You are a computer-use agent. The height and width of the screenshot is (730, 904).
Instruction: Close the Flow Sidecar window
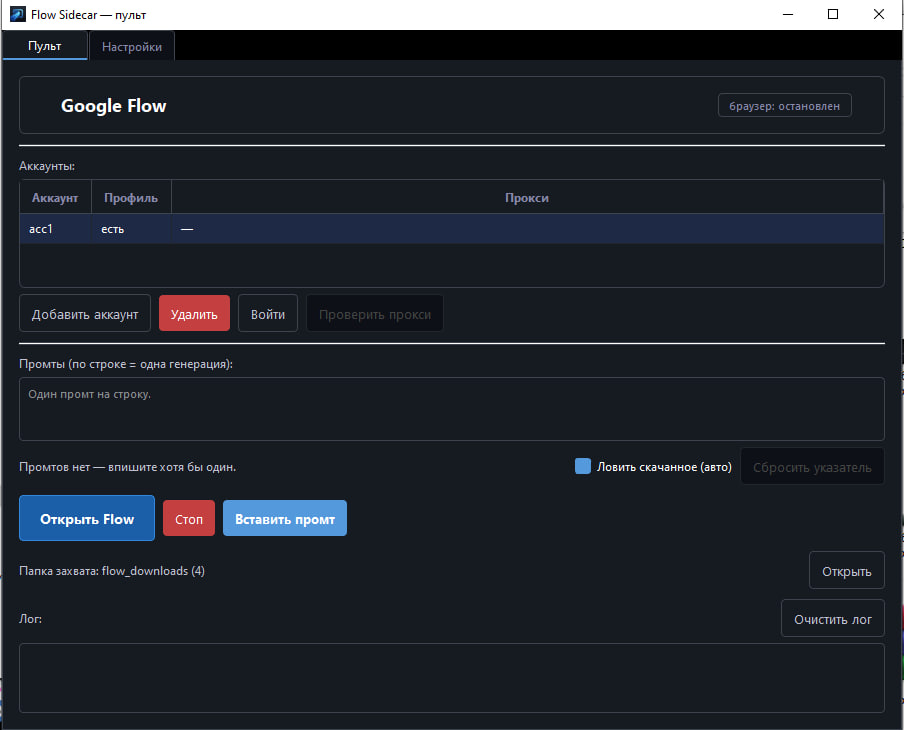coord(878,14)
